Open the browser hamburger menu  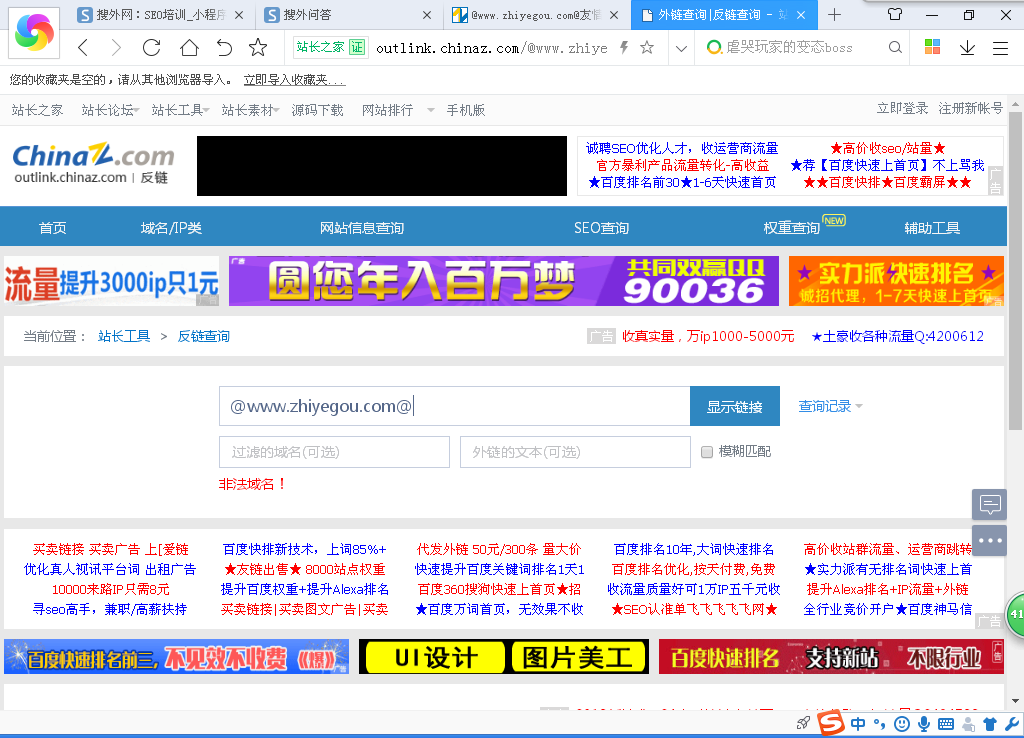point(1000,48)
